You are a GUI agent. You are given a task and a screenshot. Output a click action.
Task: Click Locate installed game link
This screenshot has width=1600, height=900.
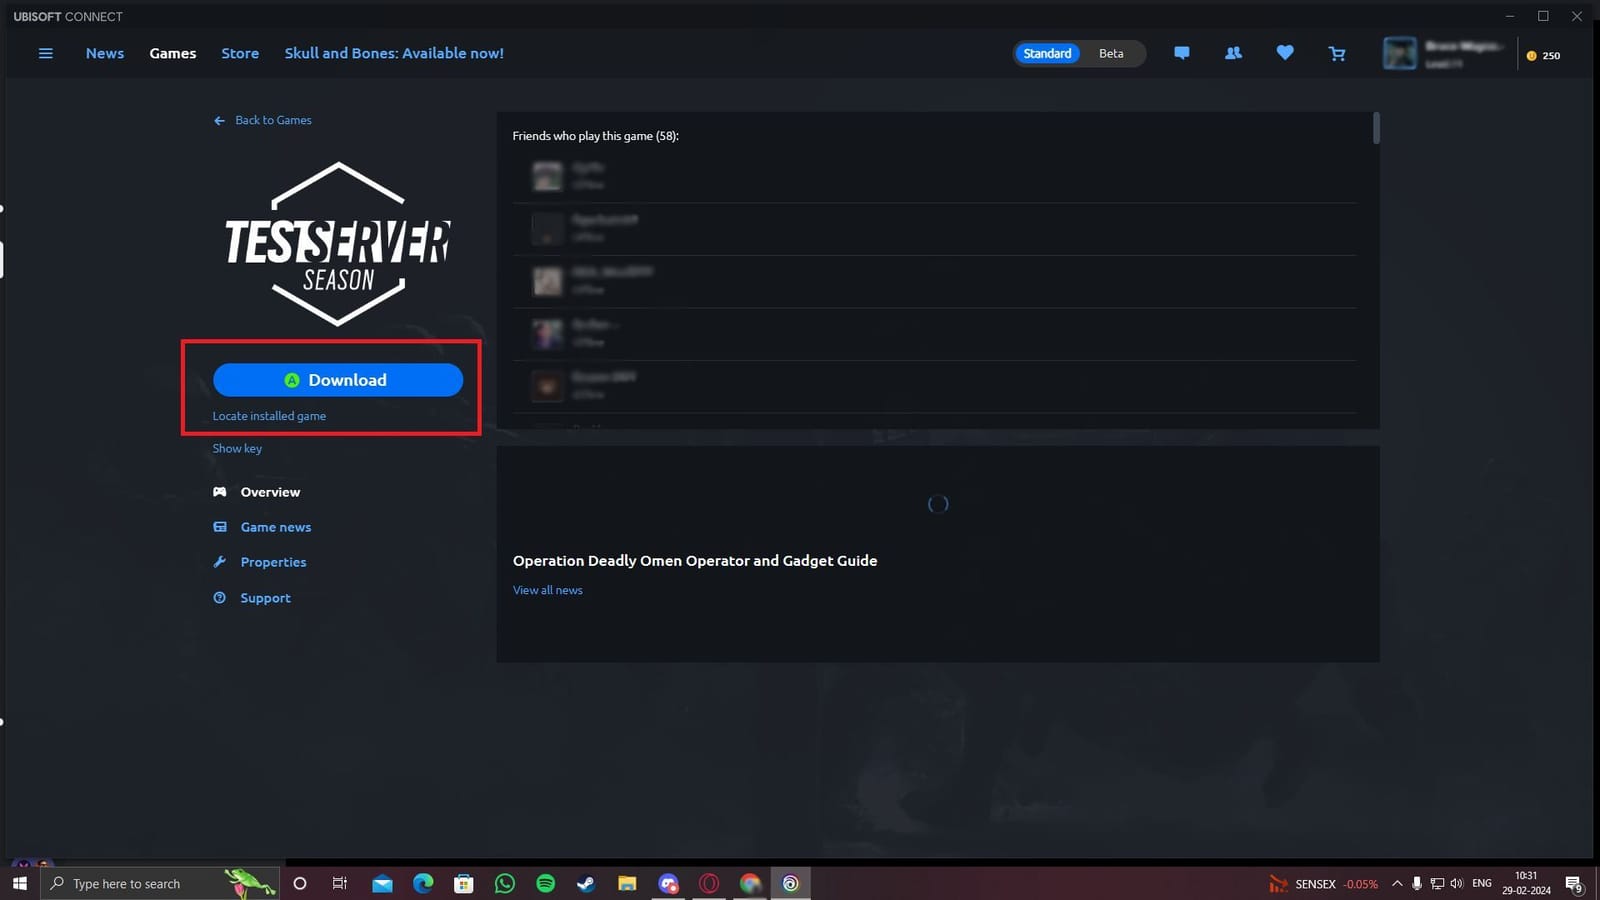269,416
